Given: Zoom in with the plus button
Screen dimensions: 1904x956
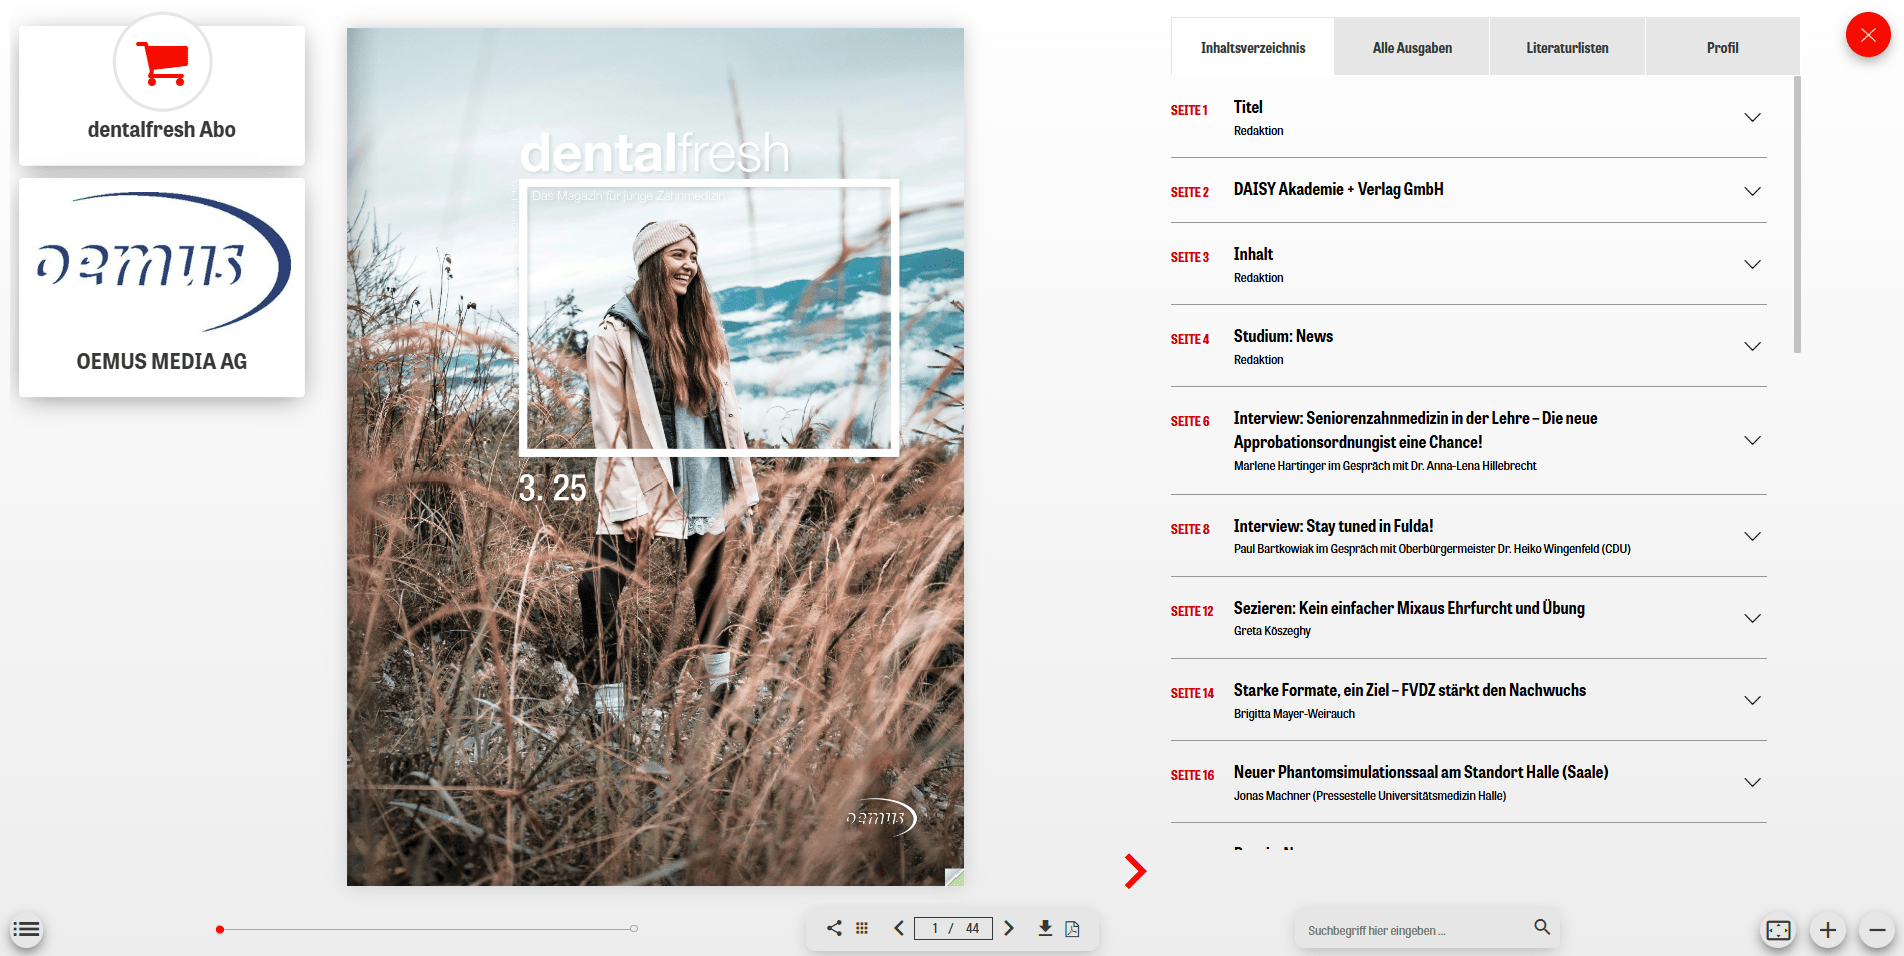Looking at the screenshot, I should 1827,930.
